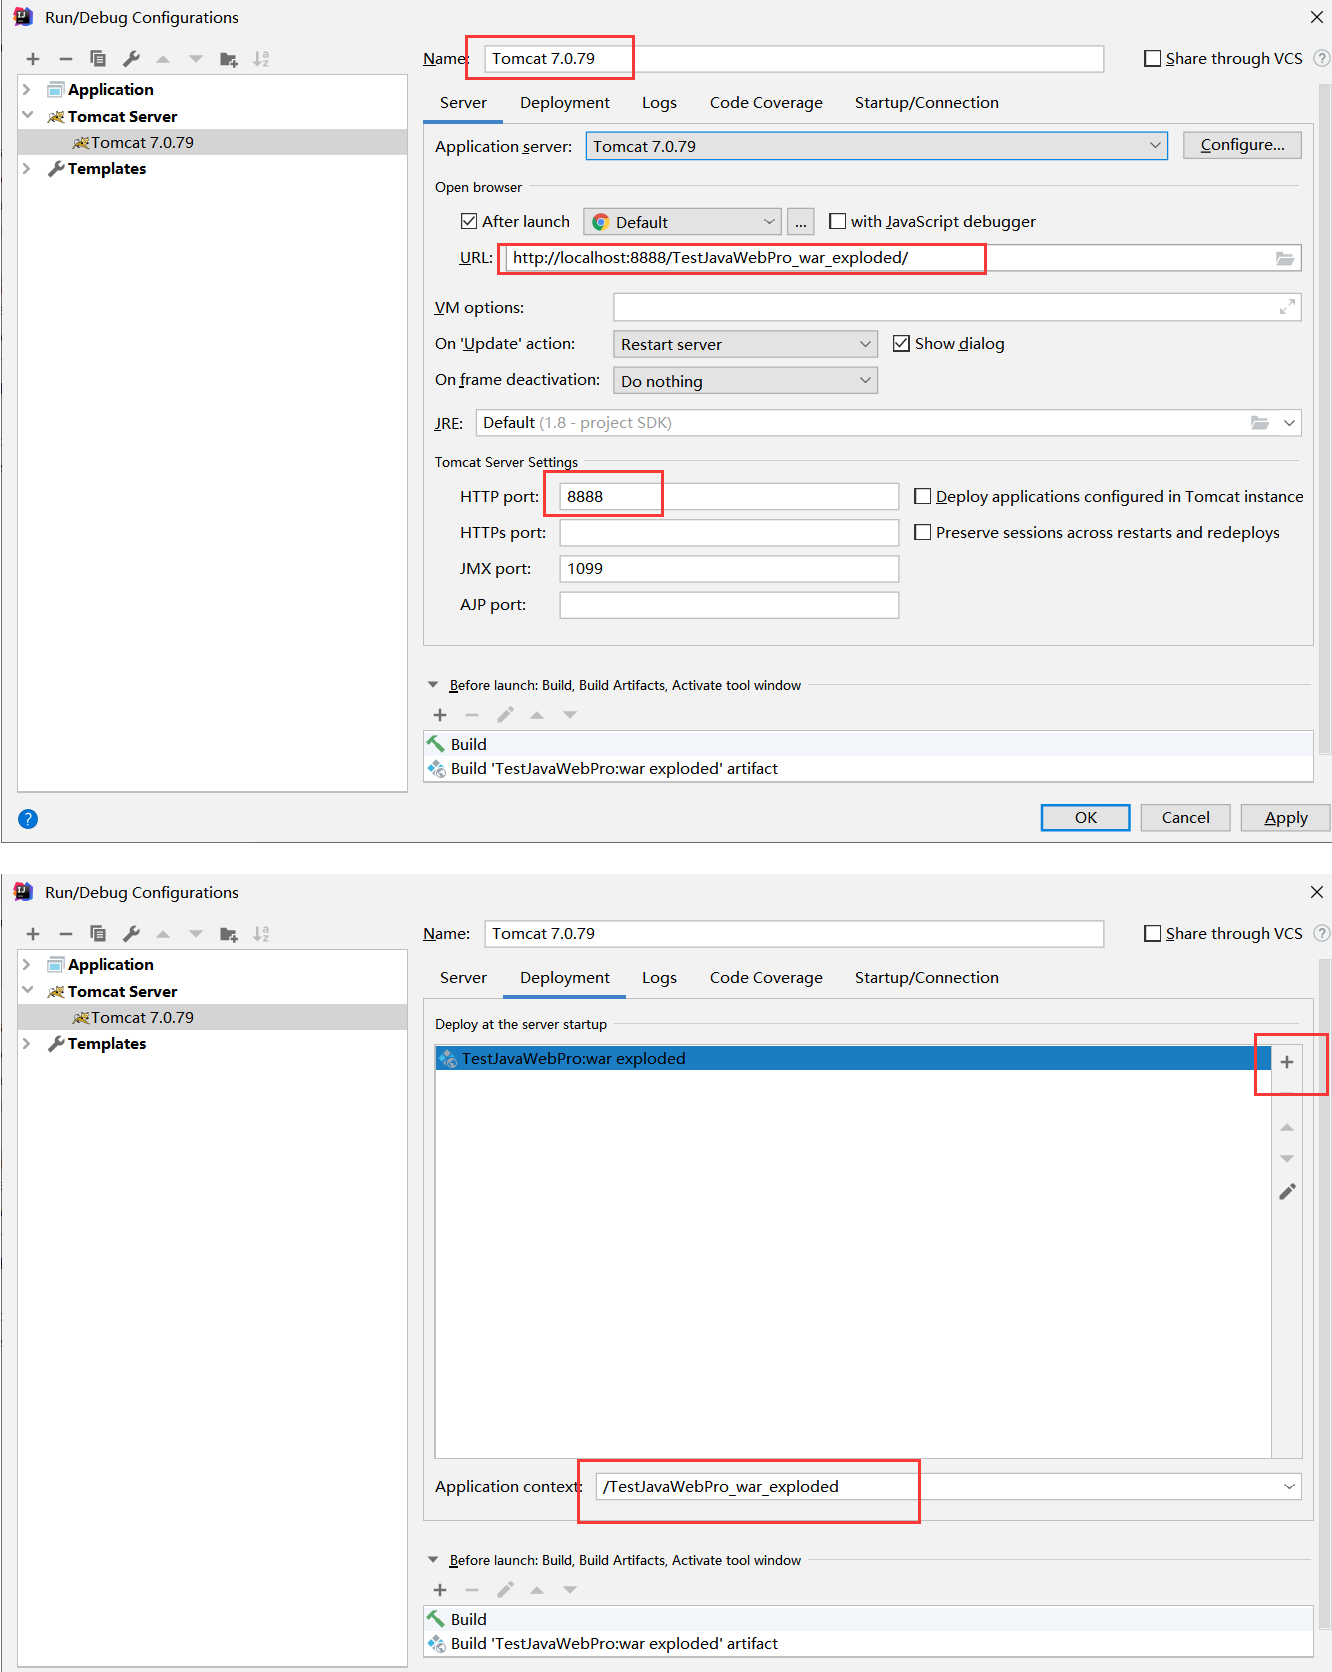
Task: Uncheck the After launch checkbox
Action: click(x=469, y=221)
